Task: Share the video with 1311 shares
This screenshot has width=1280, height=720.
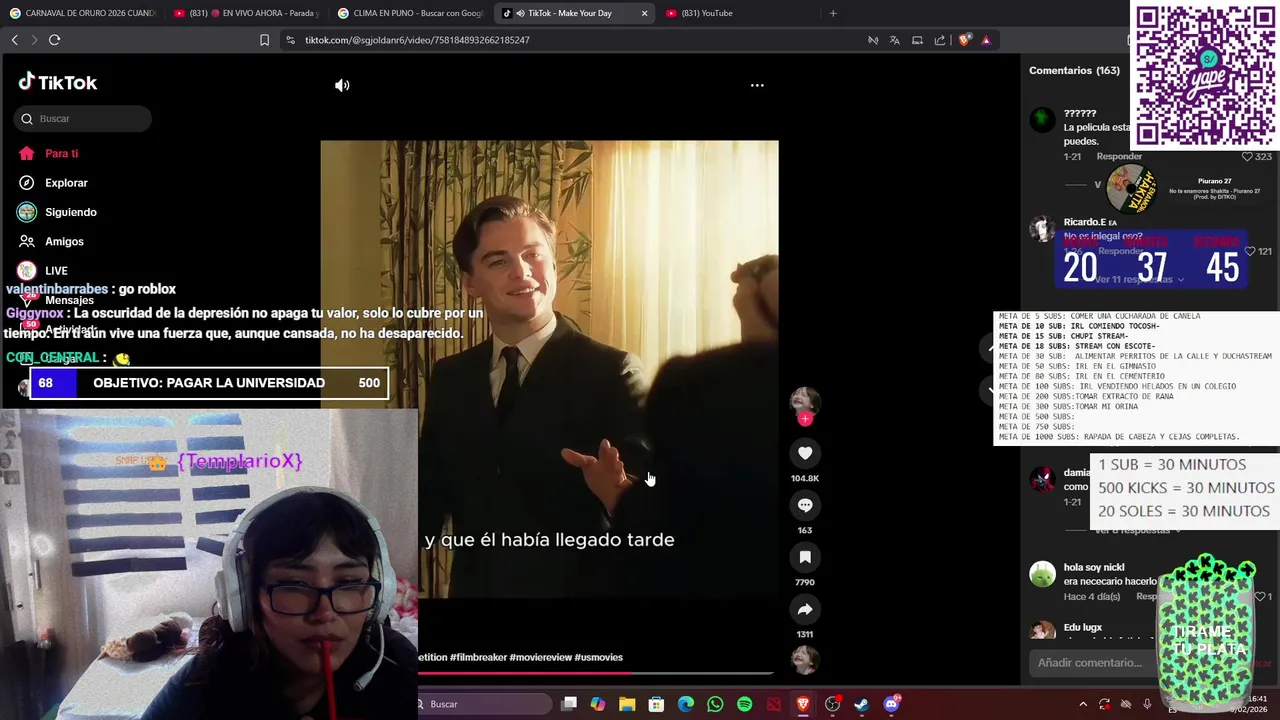Action: pyautogui.click(x=805, y=609)
